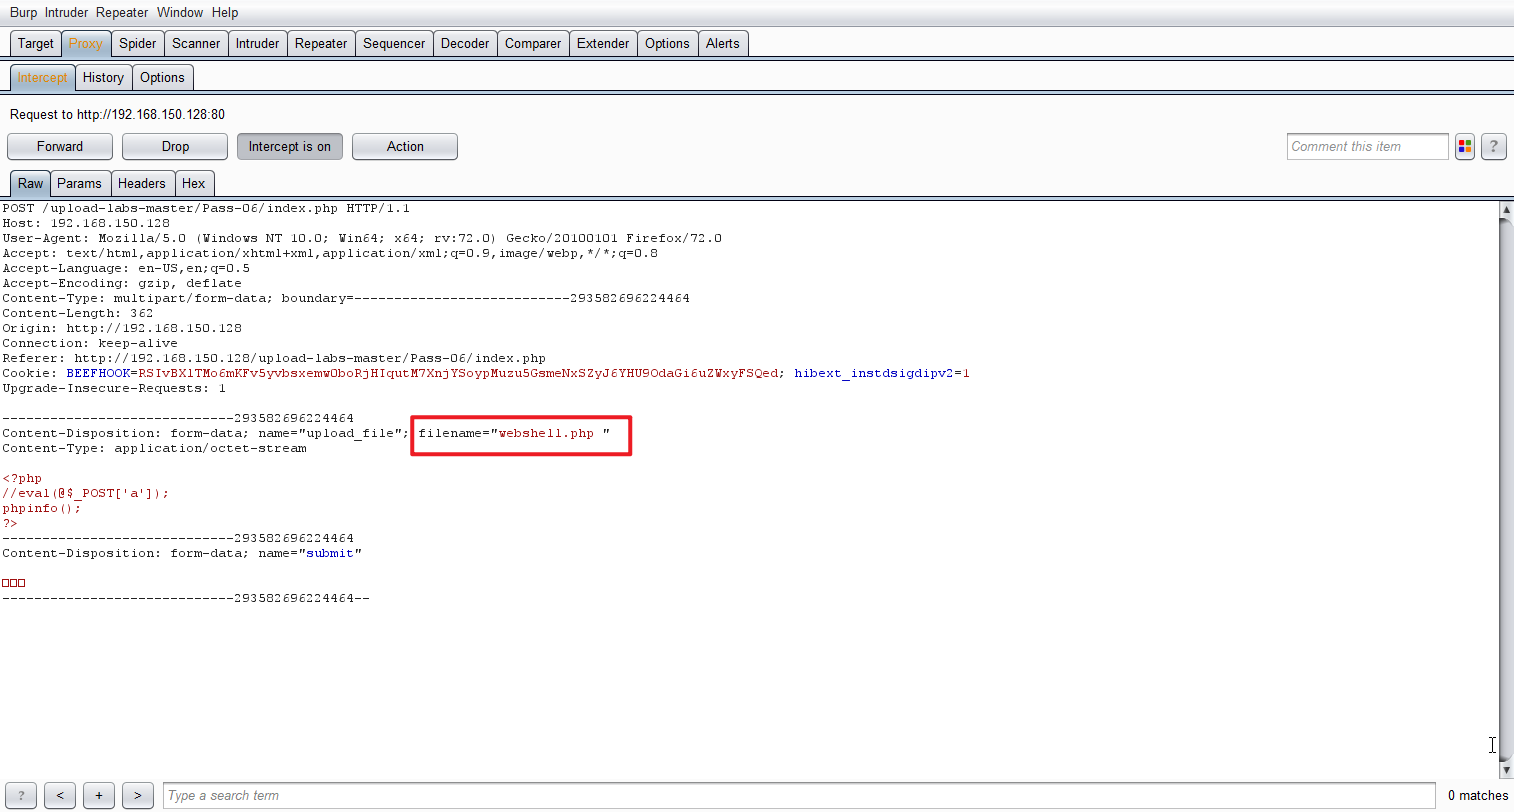Click the filename value webshell.php

(x=546, y=433)
